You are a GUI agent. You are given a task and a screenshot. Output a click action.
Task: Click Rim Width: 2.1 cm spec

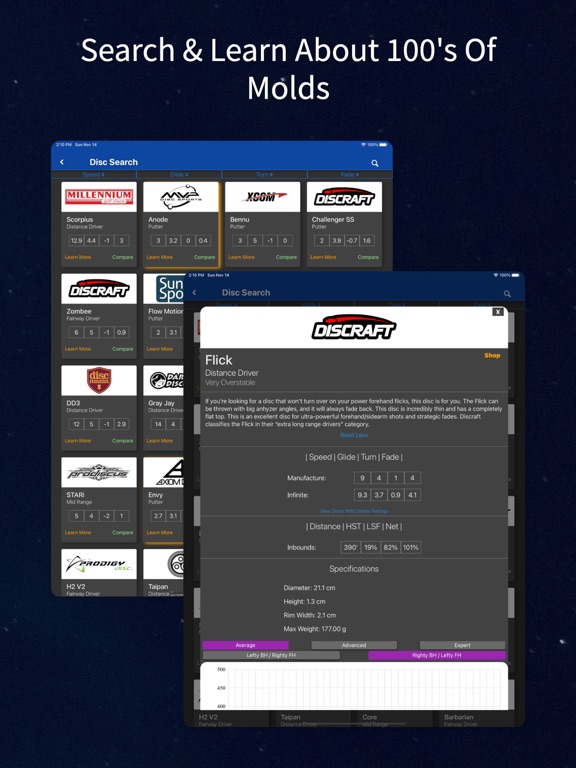point(310,615)
